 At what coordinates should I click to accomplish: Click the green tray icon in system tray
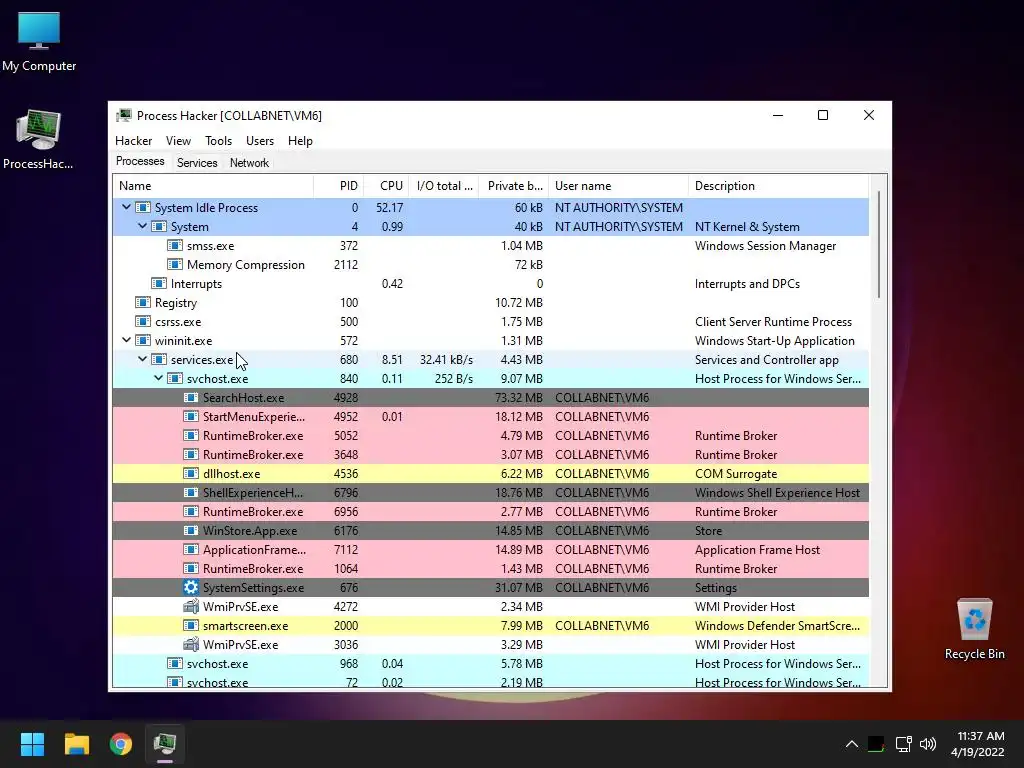tap(876, 744)
